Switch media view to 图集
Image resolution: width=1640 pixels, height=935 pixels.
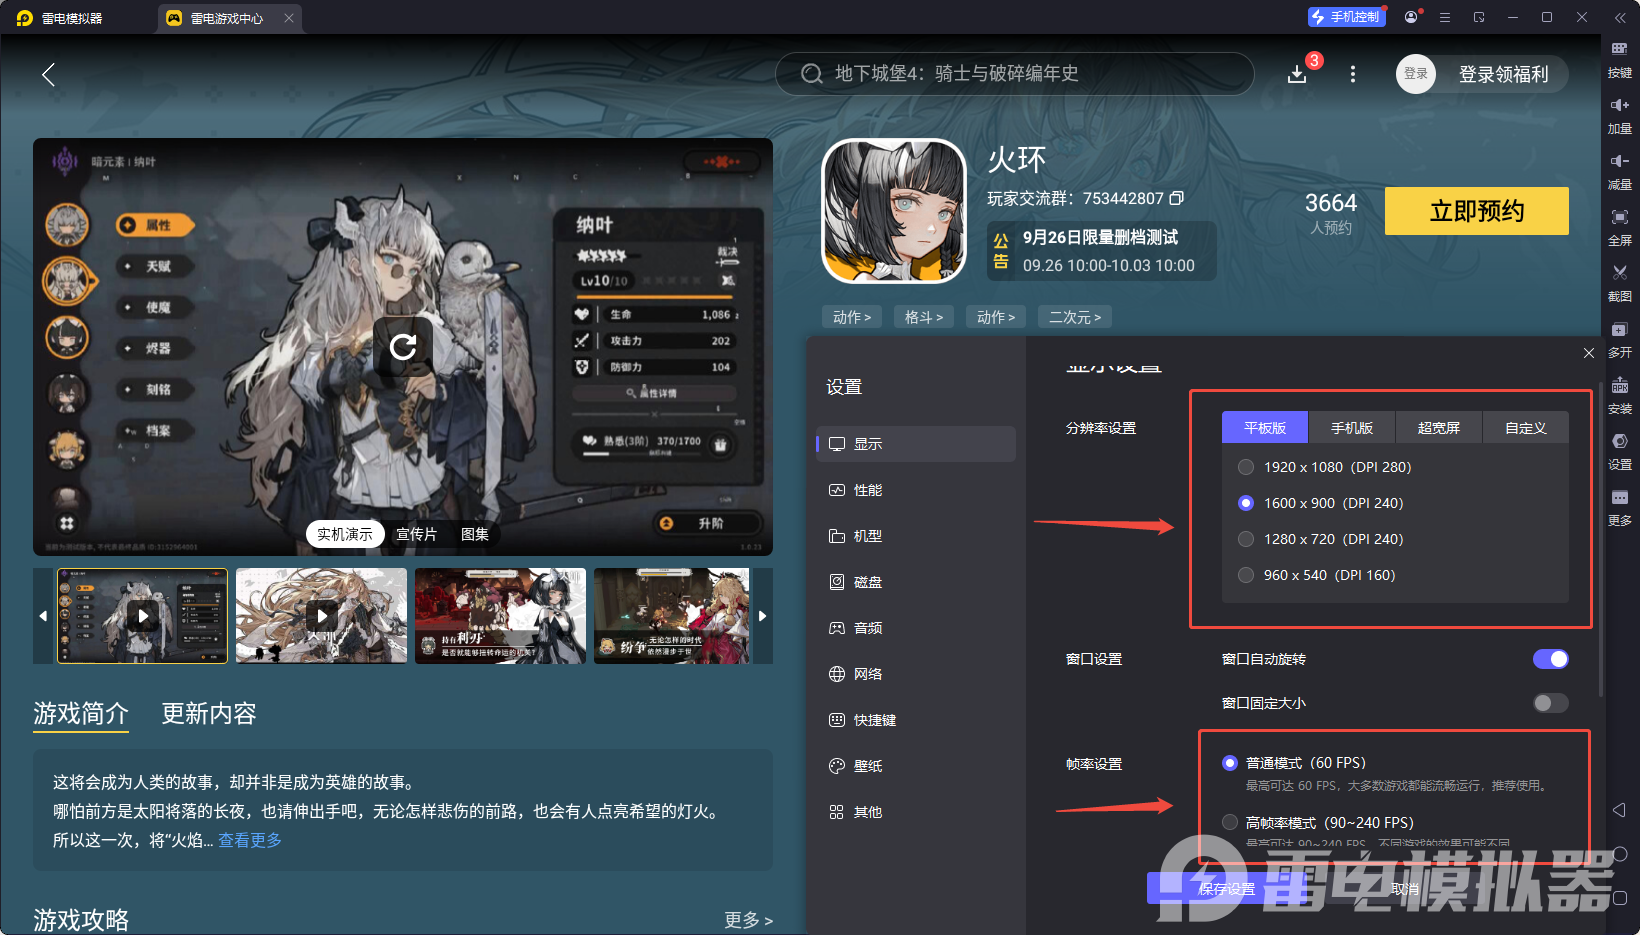[x=475, y=534]
